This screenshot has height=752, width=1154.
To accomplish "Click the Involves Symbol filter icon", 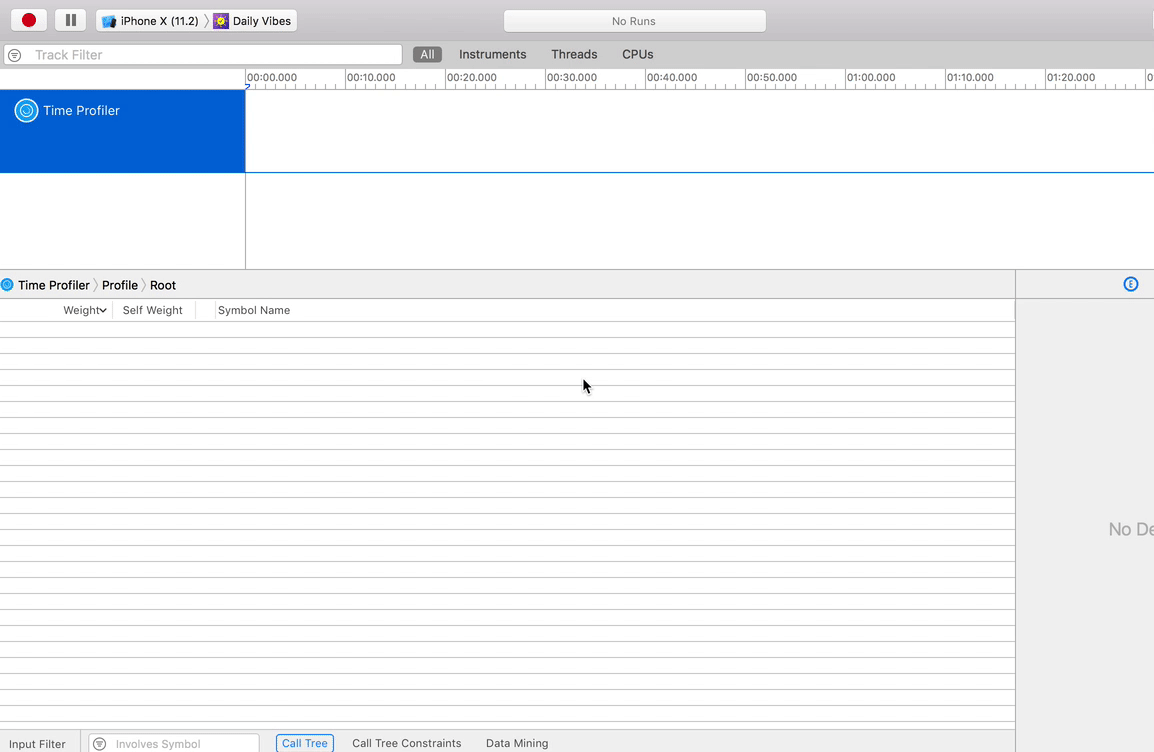I will [x=98, y=743].
